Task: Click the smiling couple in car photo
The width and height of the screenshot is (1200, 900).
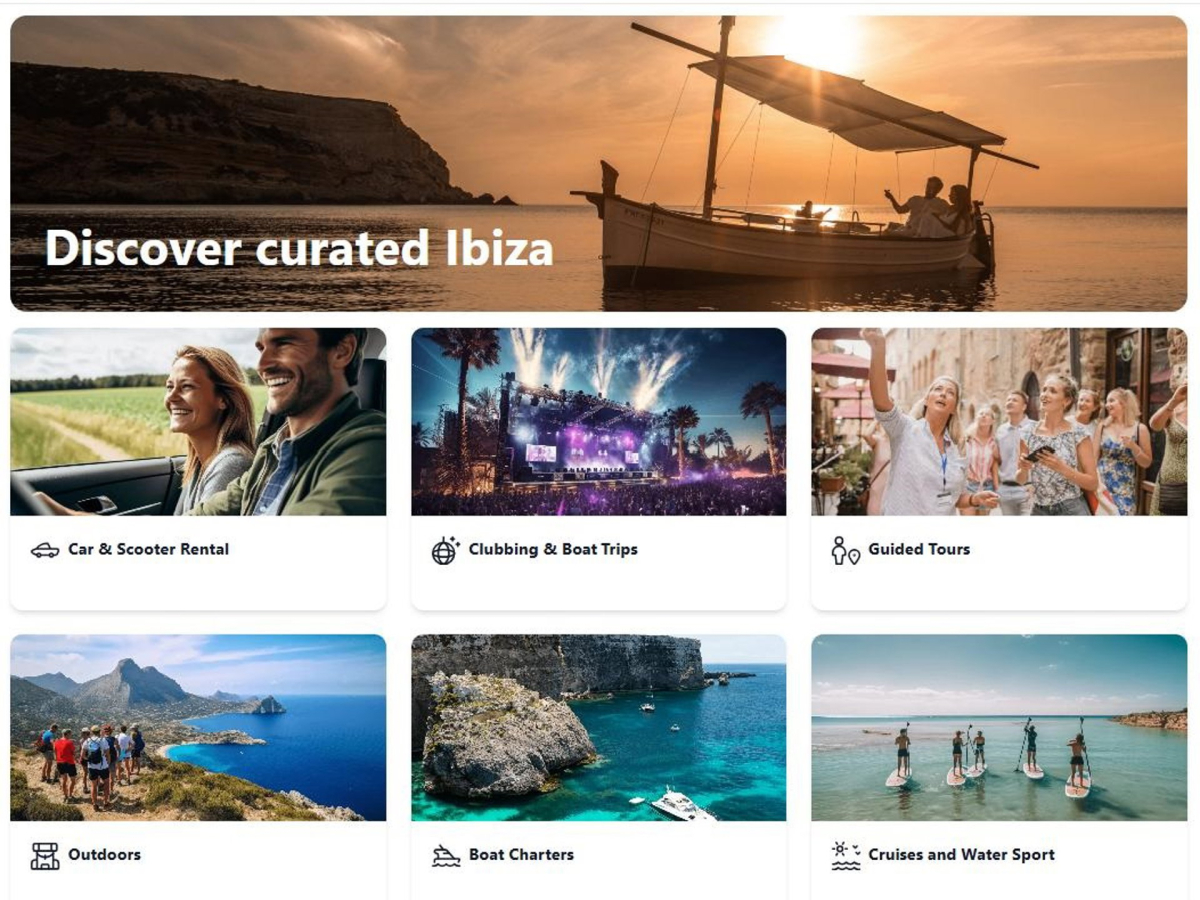Action: point(198,422)
